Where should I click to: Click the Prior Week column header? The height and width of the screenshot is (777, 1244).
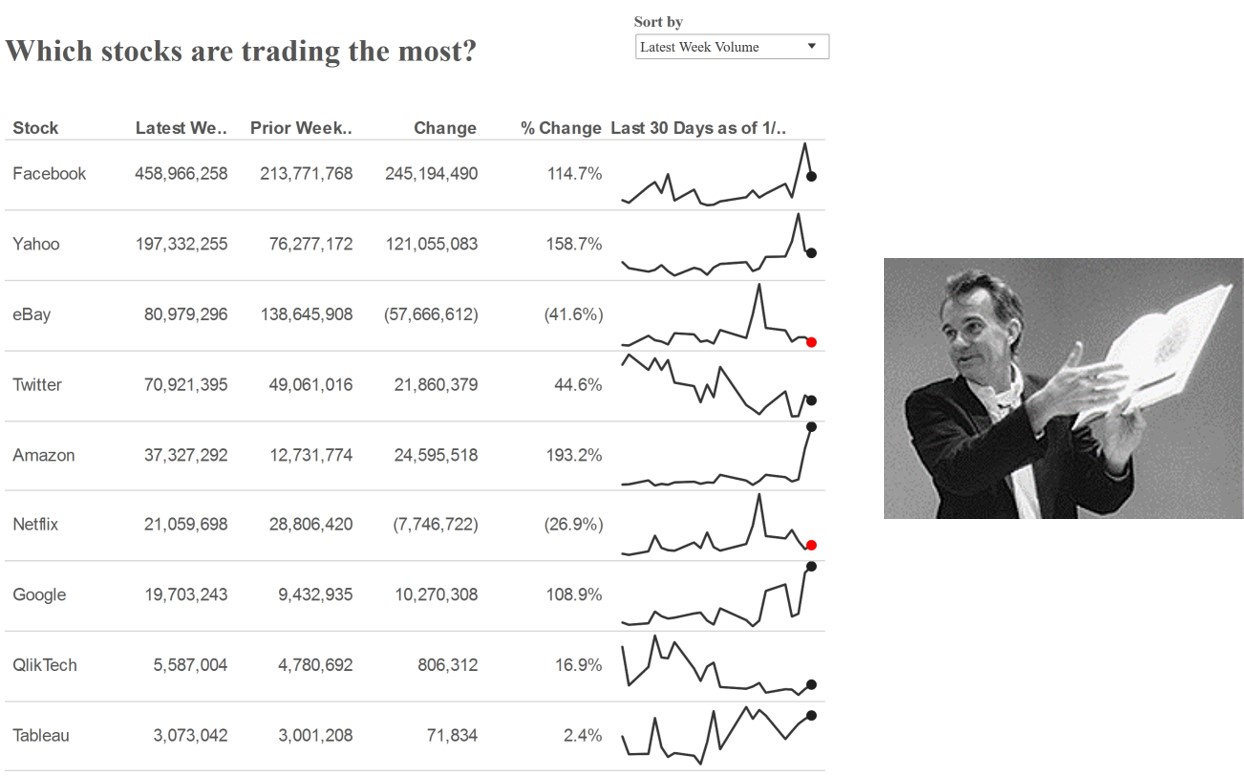pos(300,128)
